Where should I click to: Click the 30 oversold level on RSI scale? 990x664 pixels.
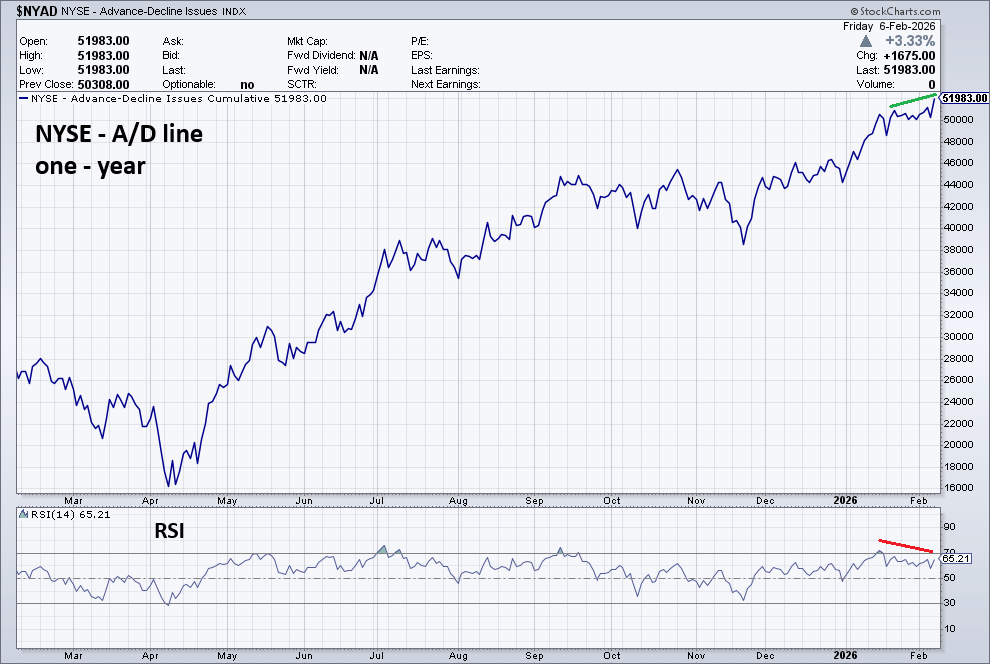pyautogui.click(x=949, y=603)
